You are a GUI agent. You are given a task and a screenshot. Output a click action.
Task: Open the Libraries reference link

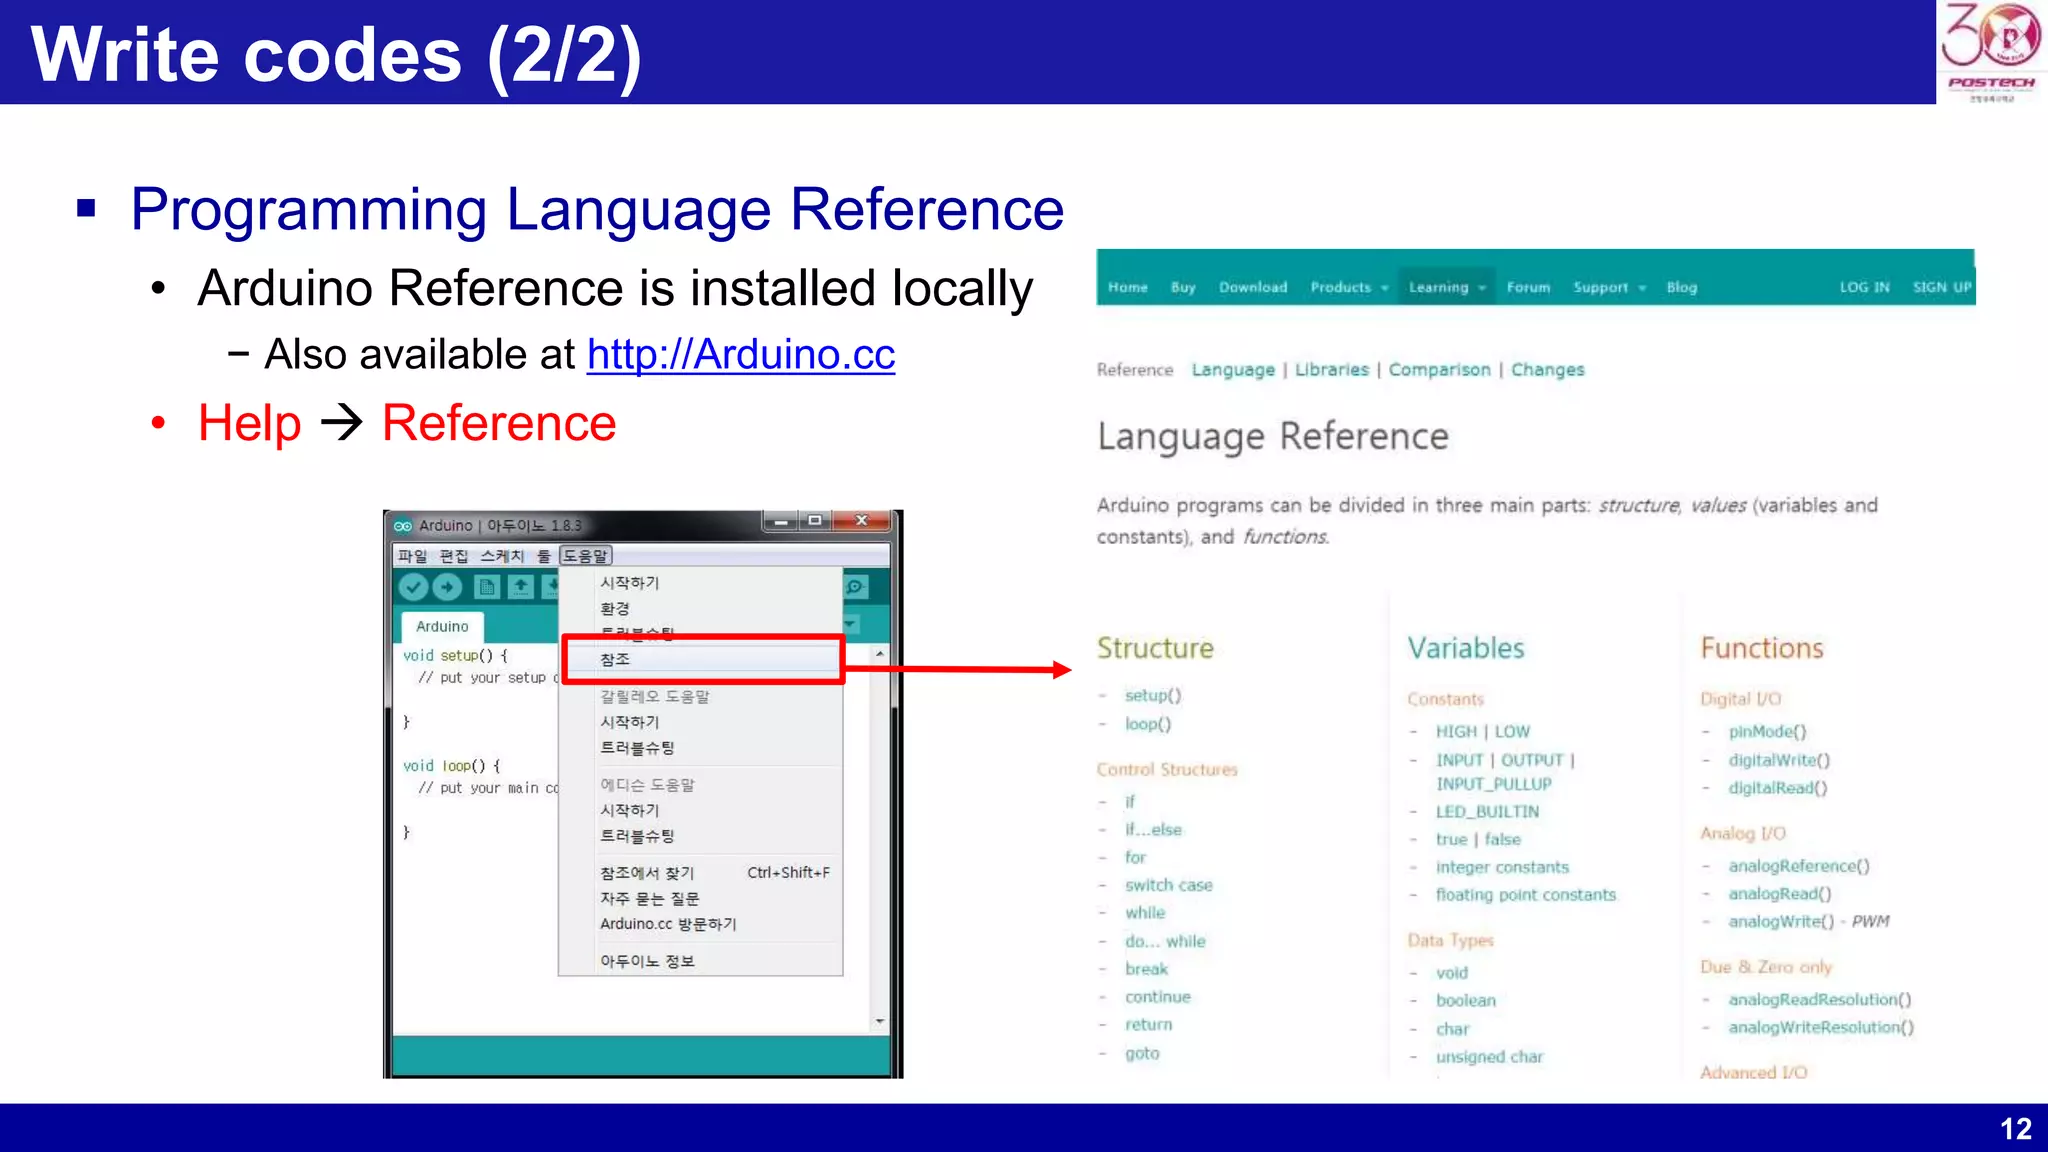point(1332,370)
